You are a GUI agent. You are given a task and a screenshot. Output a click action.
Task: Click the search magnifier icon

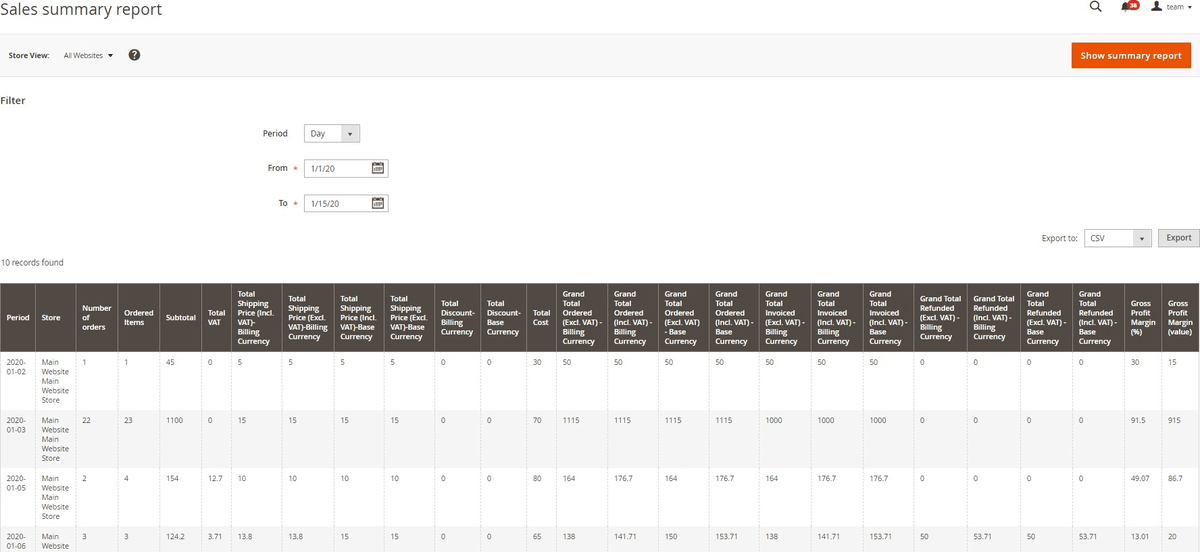pyautogui.click(x=1095, y=8)
